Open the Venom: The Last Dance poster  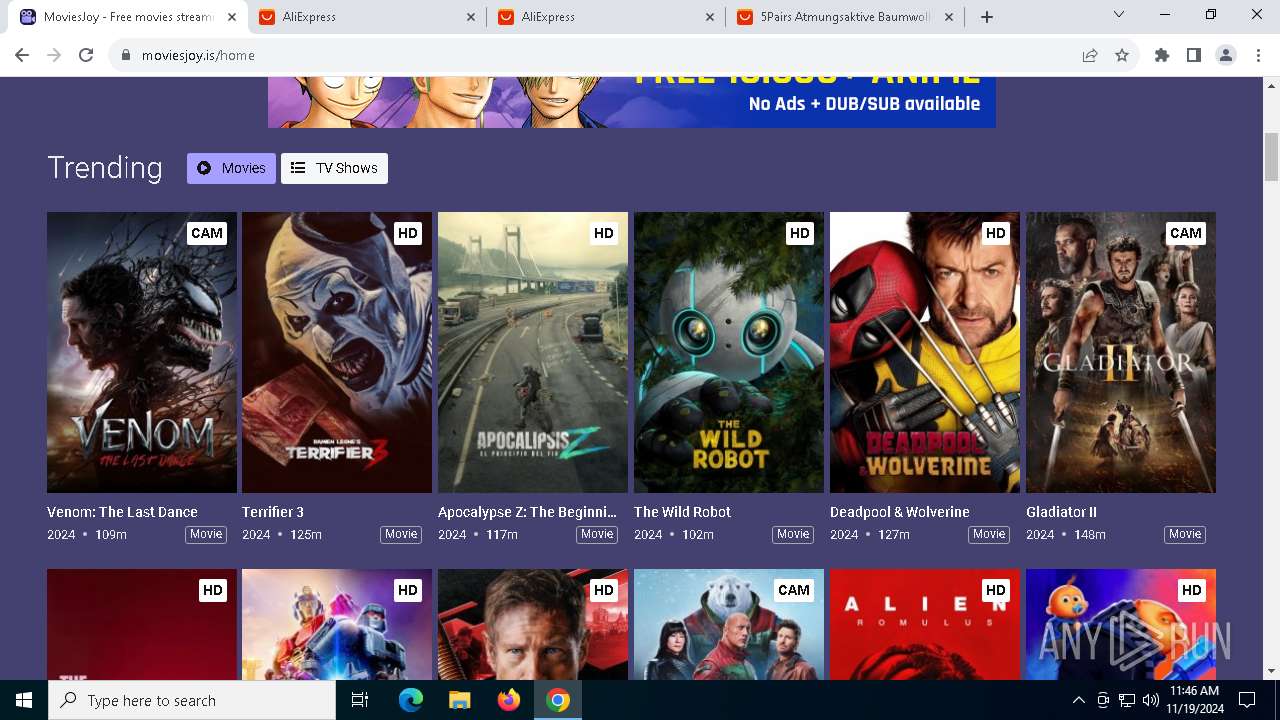click(142, 352)
